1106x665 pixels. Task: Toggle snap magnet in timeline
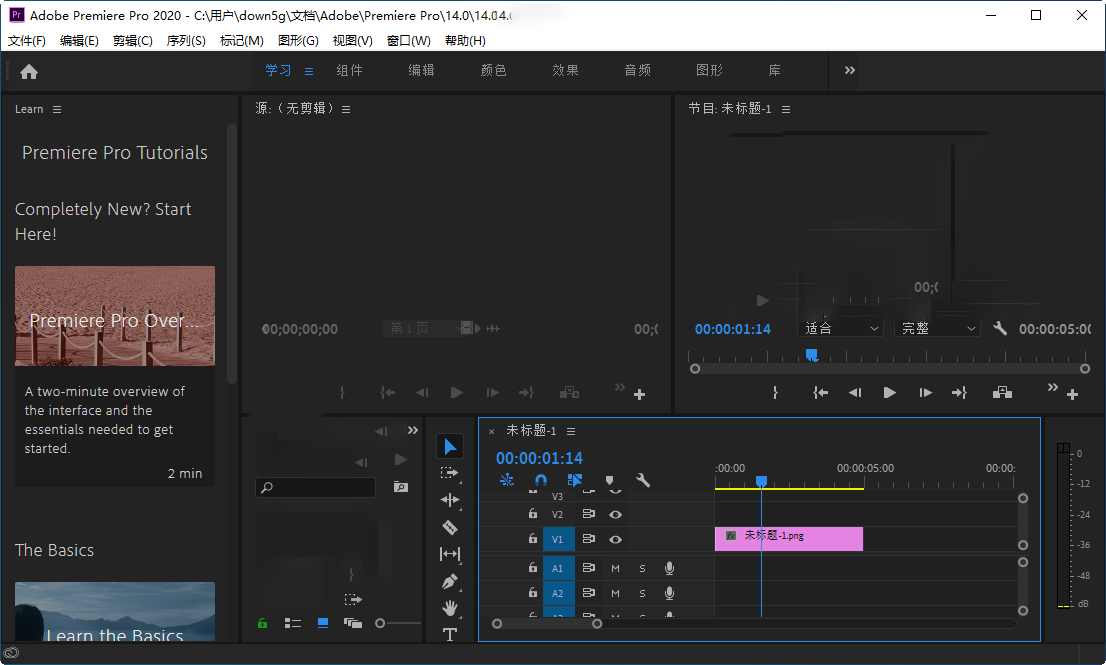coord(541,480)
